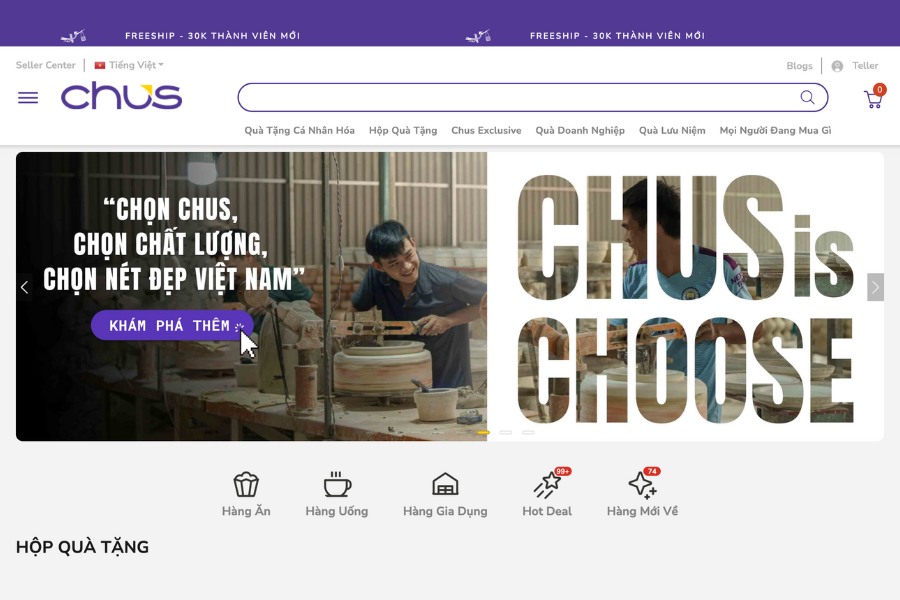900x600 pixels.
Task: Open the hamburger menu icon
Action: point(28,98)
